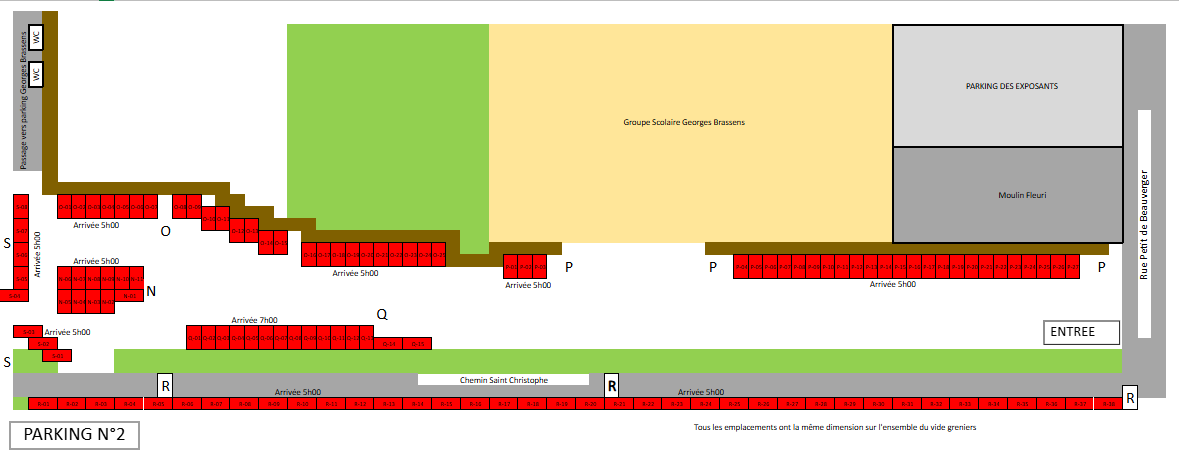1179x458 pixels.
Task: Click the lower WC box
Action: tap(35, 74)
